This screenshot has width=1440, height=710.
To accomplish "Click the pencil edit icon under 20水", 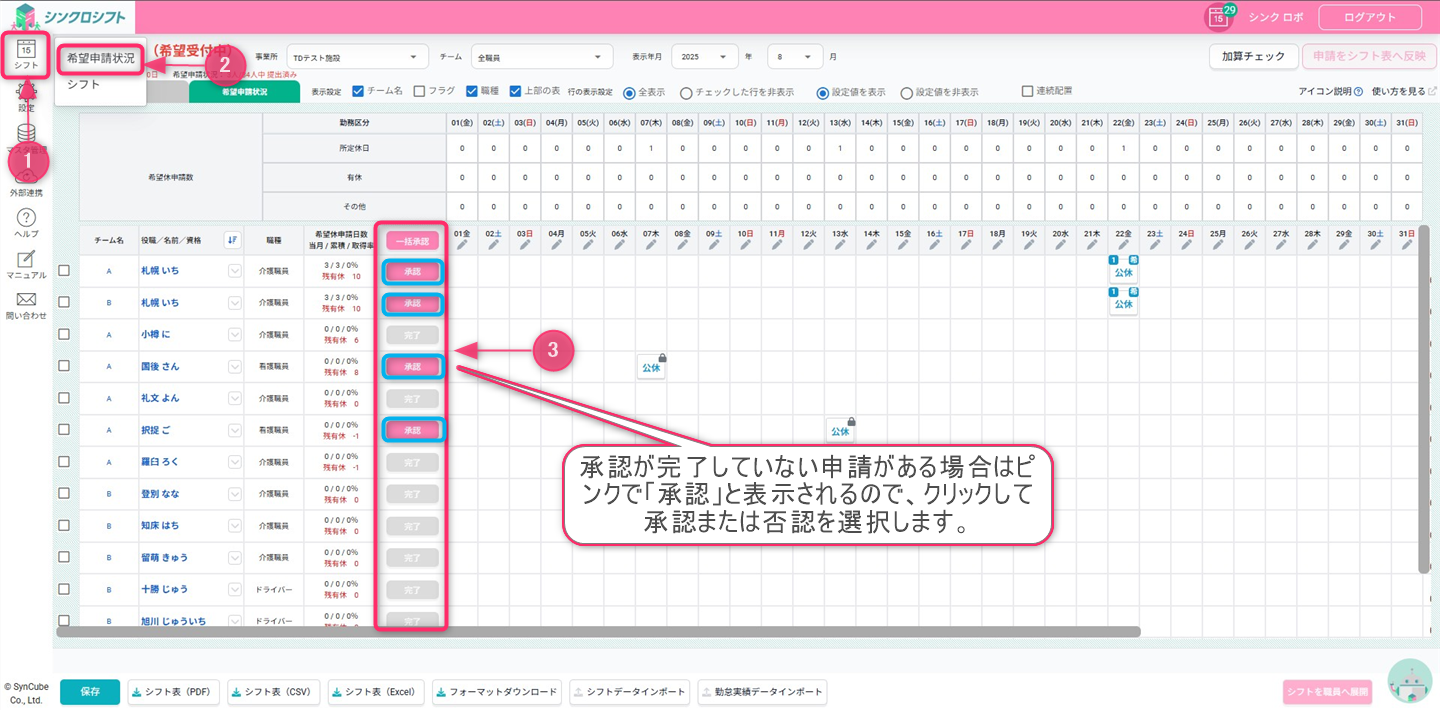I will 1060,245.
